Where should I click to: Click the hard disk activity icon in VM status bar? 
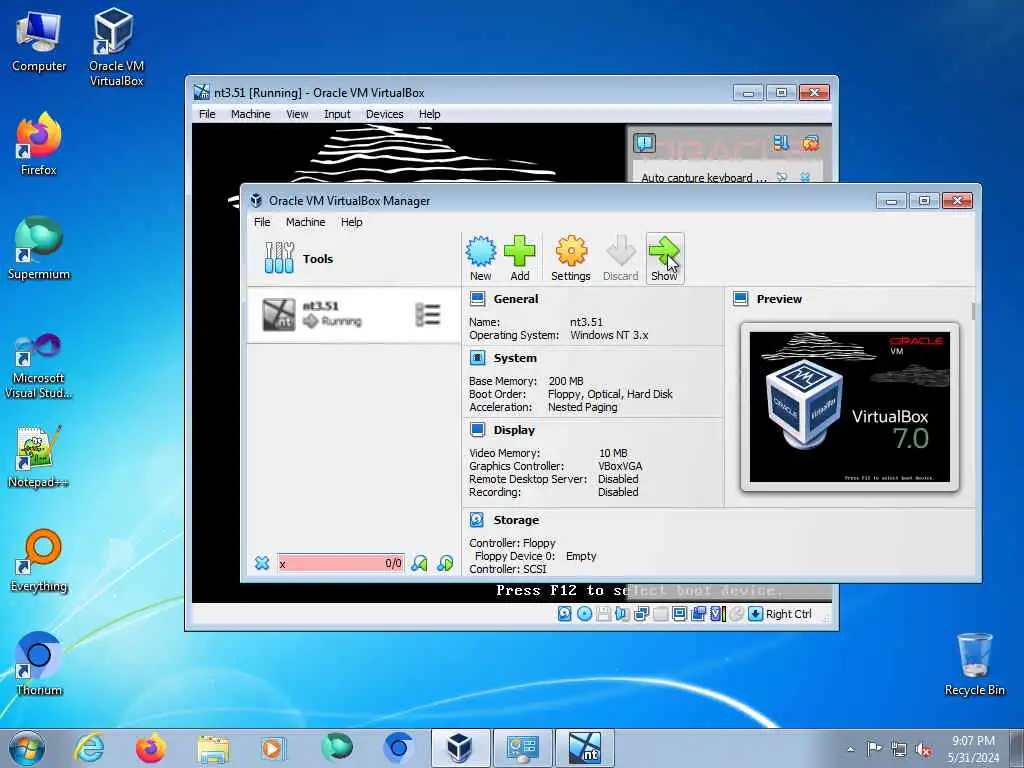pos(565,614)
